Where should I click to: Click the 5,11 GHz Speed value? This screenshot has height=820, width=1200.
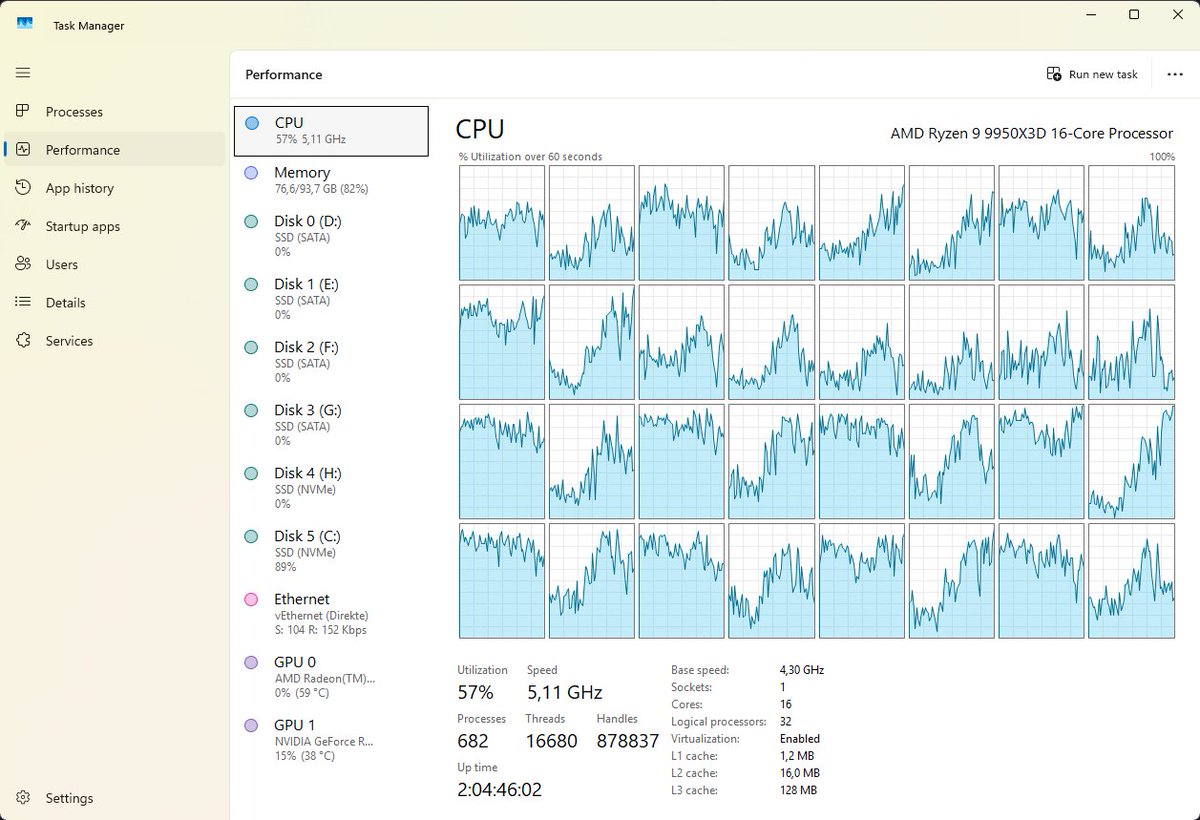[x=565, y=692]
